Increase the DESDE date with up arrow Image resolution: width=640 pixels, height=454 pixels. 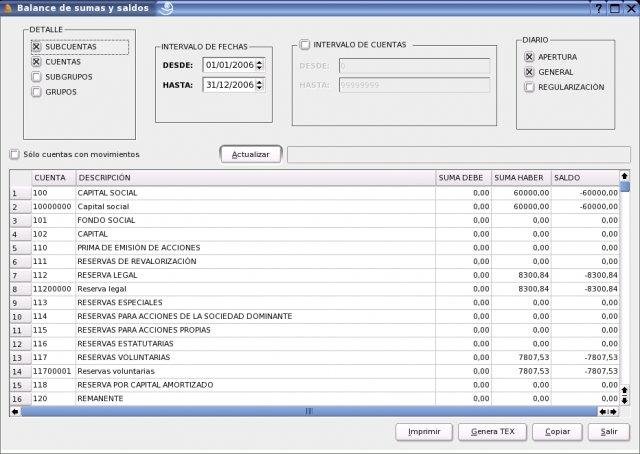(x=260, y=62)
